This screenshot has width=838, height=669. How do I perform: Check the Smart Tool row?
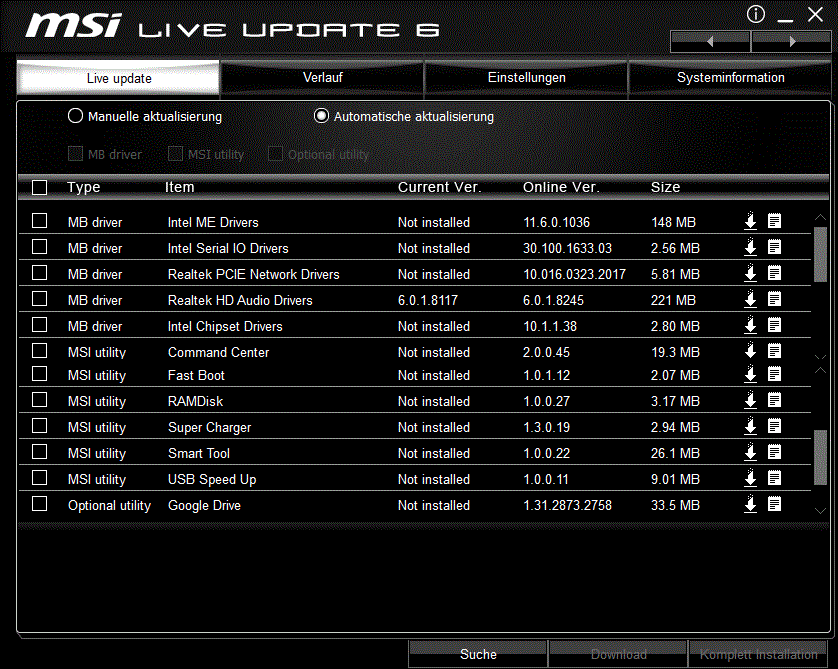[x=40, y=452]
